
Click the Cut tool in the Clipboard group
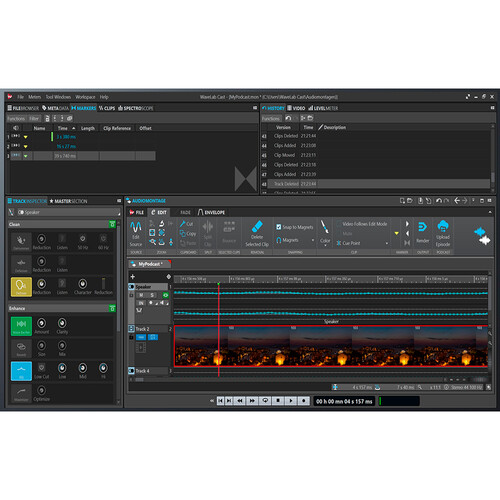(x=186, y=224)
